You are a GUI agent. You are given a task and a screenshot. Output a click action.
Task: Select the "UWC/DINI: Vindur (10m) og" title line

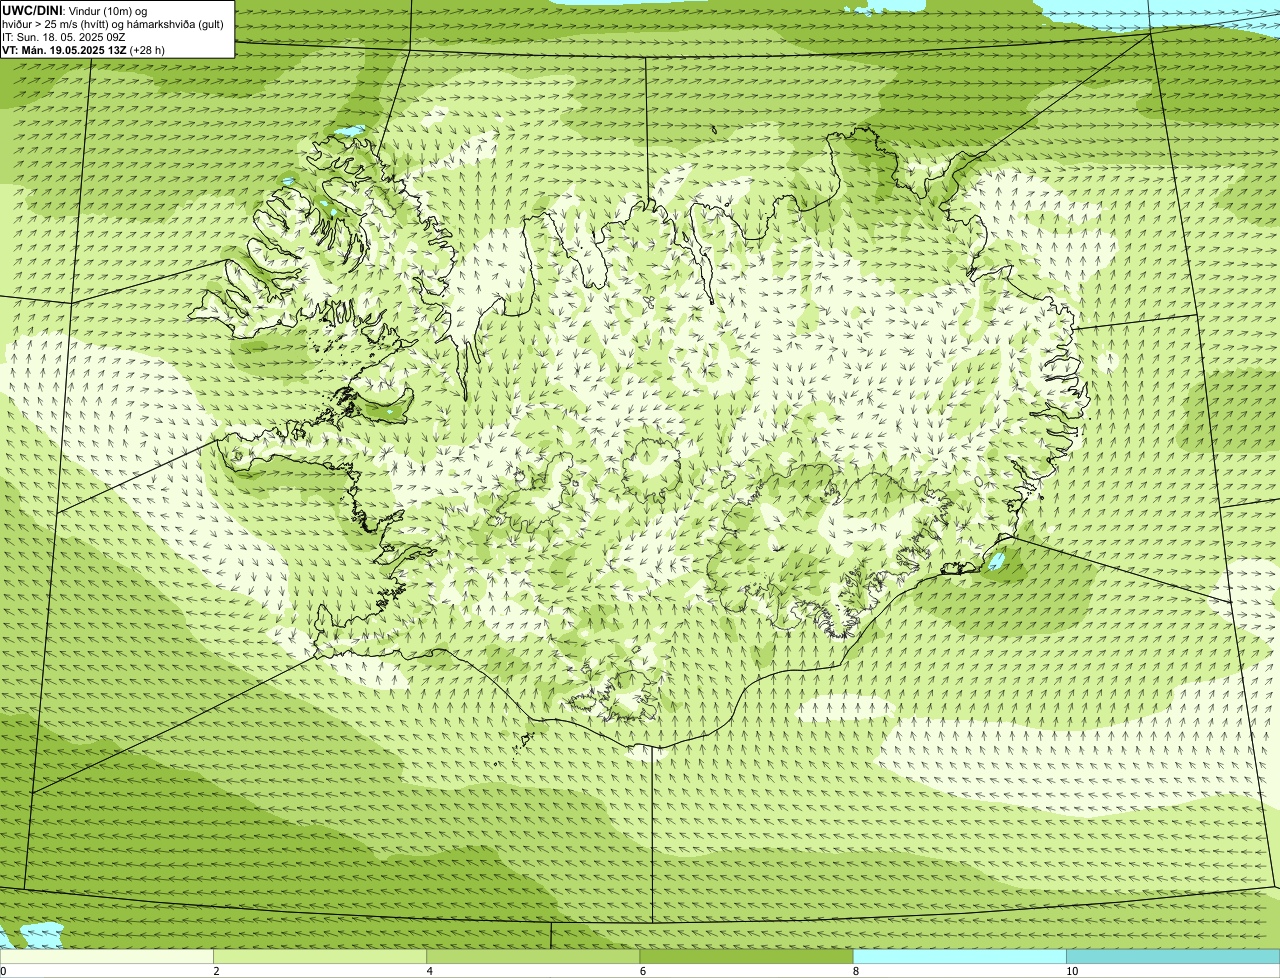[75, 10]
